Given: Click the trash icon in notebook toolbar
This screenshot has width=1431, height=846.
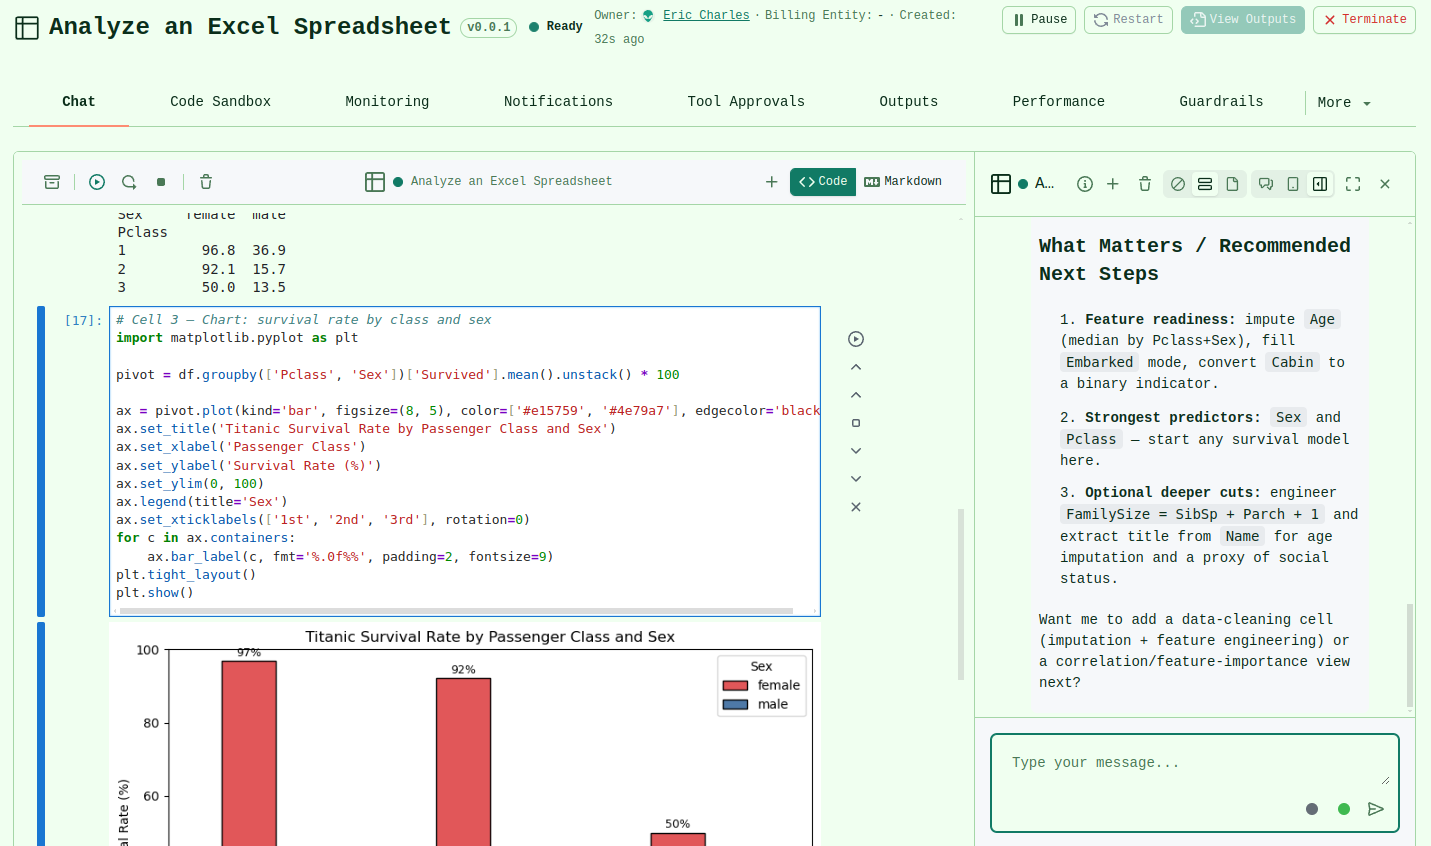Looking at the screenshot, I should 206,182.
